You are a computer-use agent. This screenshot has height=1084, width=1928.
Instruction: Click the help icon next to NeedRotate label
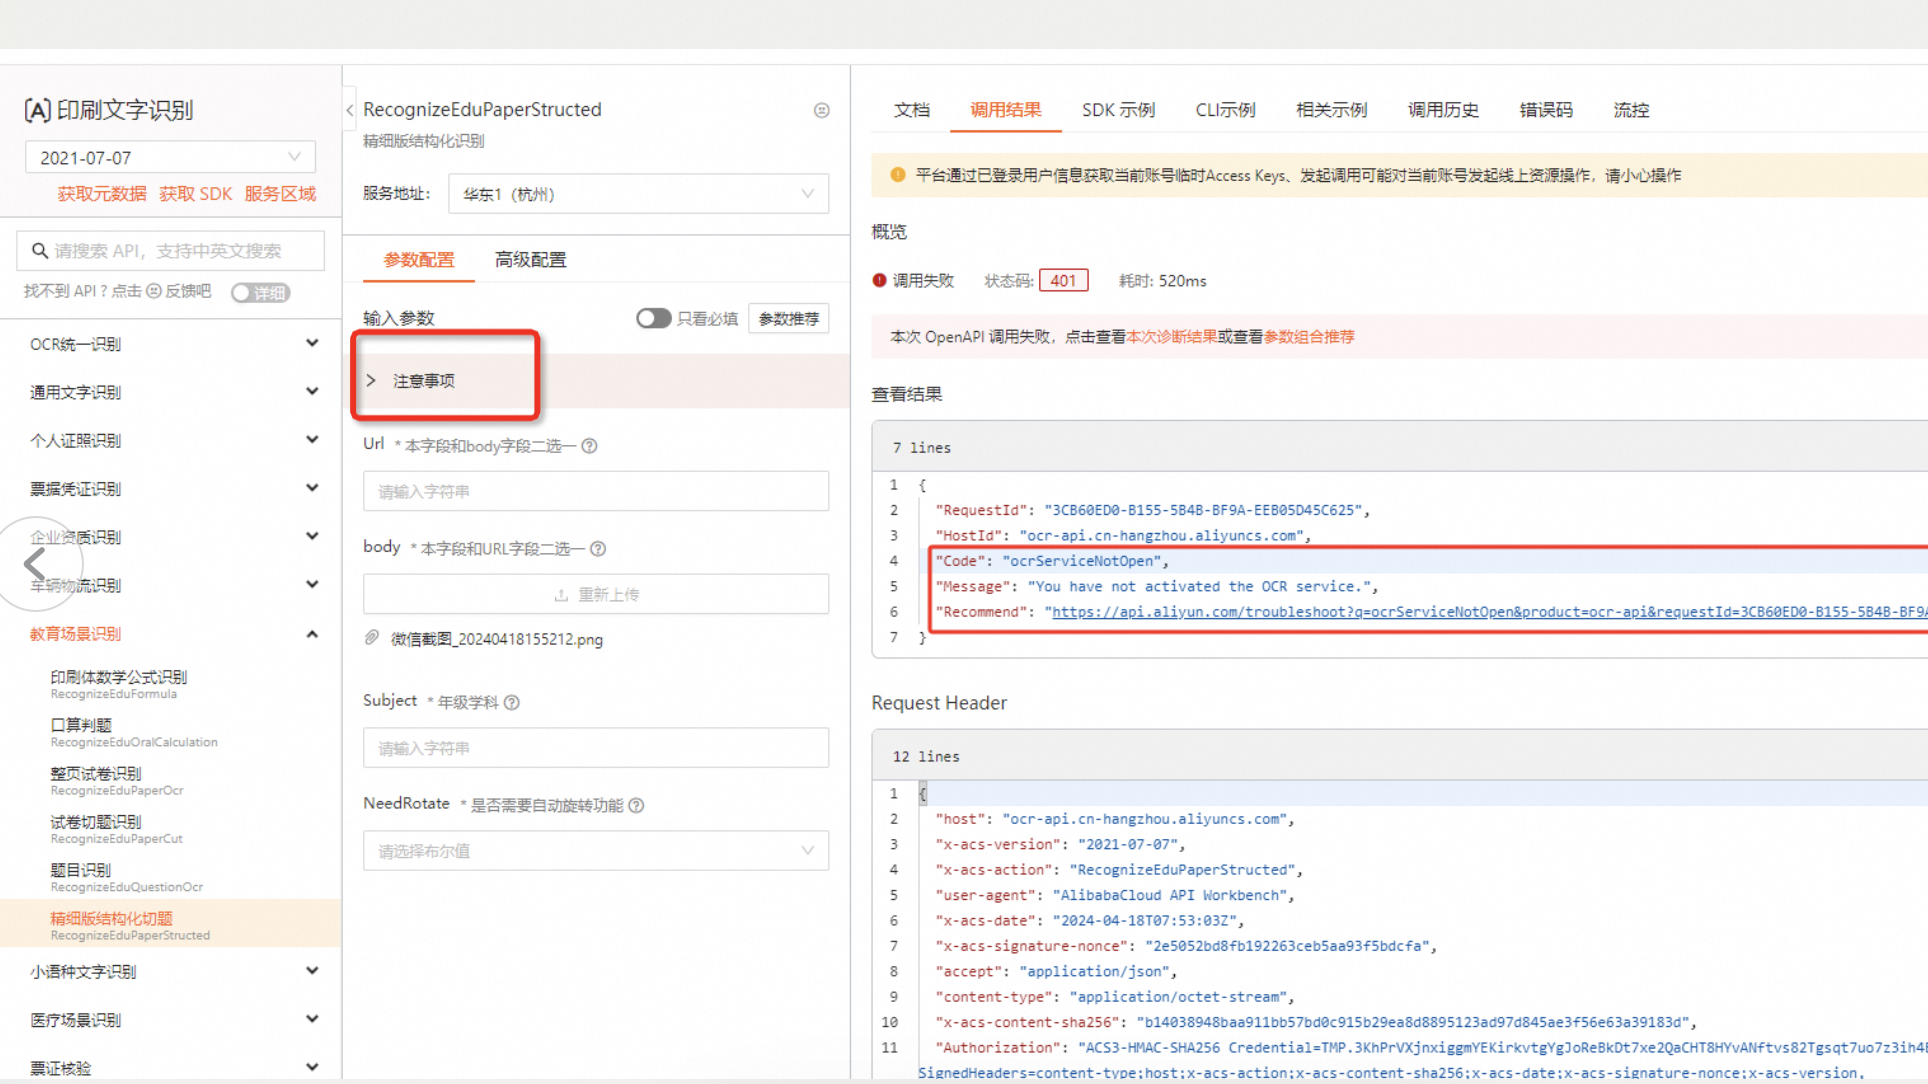point(636,806)
